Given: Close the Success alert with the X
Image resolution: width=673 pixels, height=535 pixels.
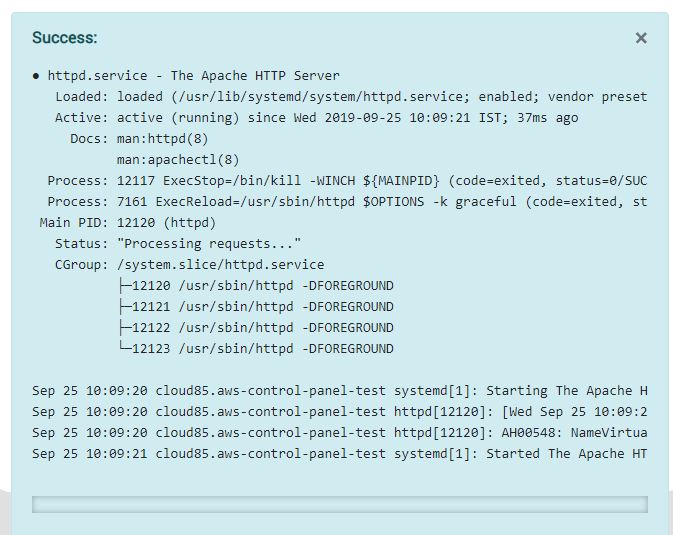Looking at the screenshot, I should pyautogui.click(x=641, y=38).
